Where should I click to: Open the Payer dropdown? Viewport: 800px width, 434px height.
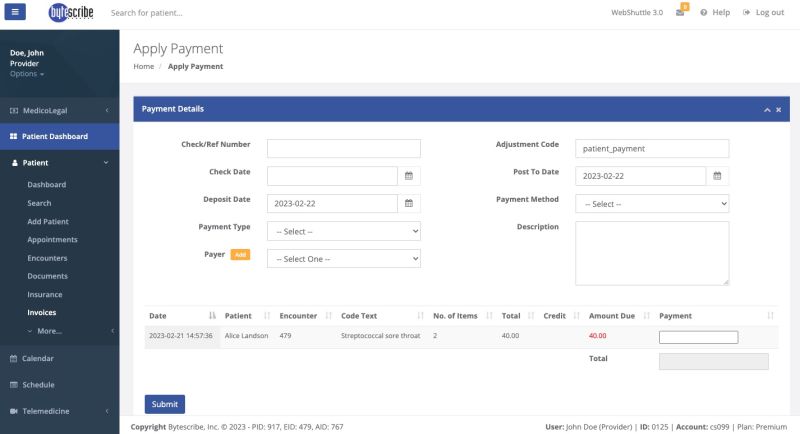click(x=343, y=259)
